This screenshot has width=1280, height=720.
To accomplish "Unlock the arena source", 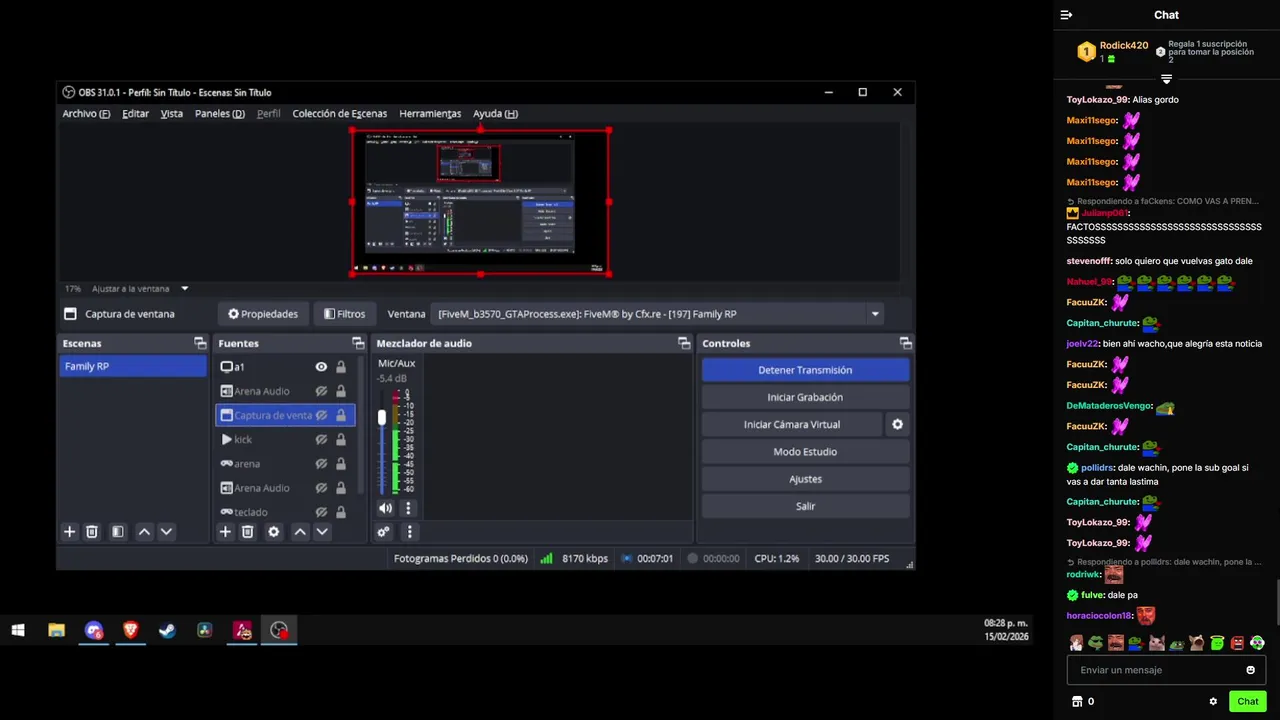I will [341, 464].
